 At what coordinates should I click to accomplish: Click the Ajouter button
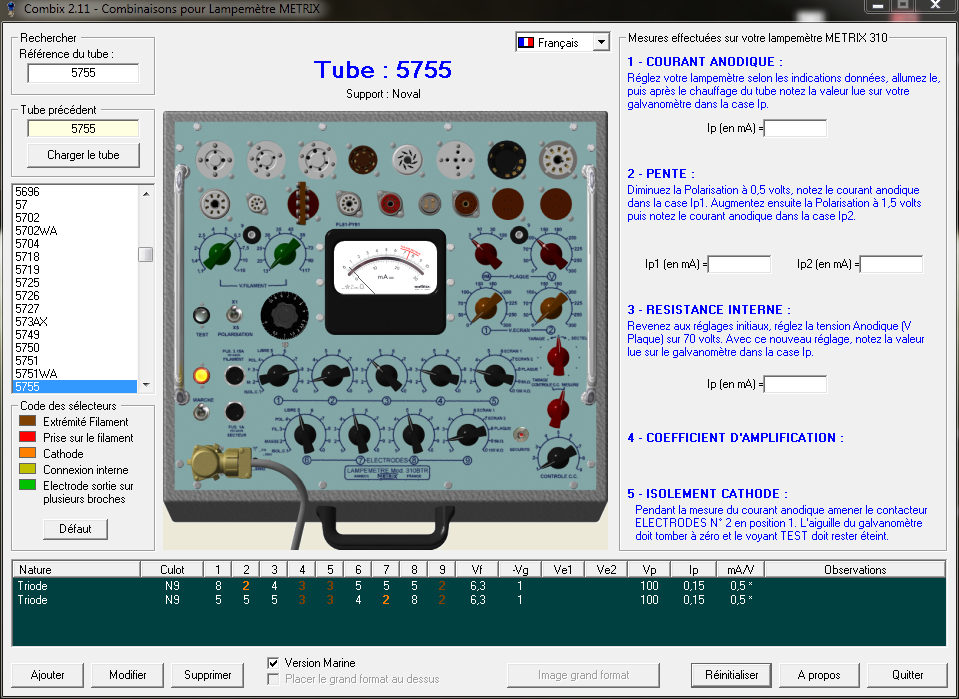coord(47,675)
